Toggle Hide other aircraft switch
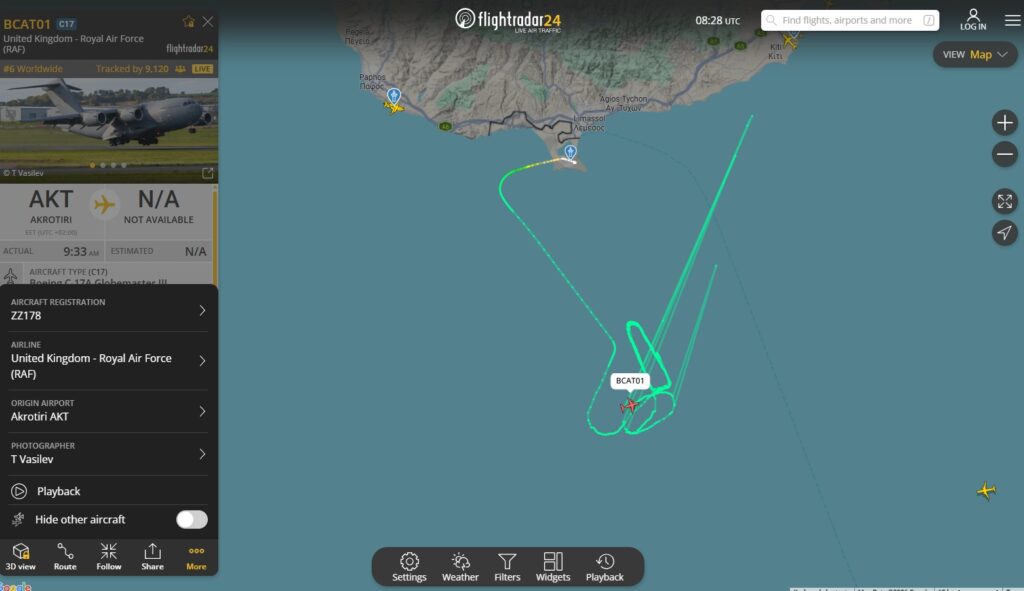This screenshot has width=1024, height=591. pyautogui.click(x=191, y=519)
